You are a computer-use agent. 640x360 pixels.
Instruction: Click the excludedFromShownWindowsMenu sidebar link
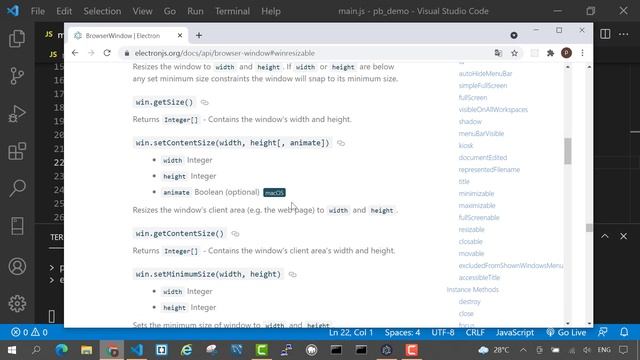tap(511, 266)
